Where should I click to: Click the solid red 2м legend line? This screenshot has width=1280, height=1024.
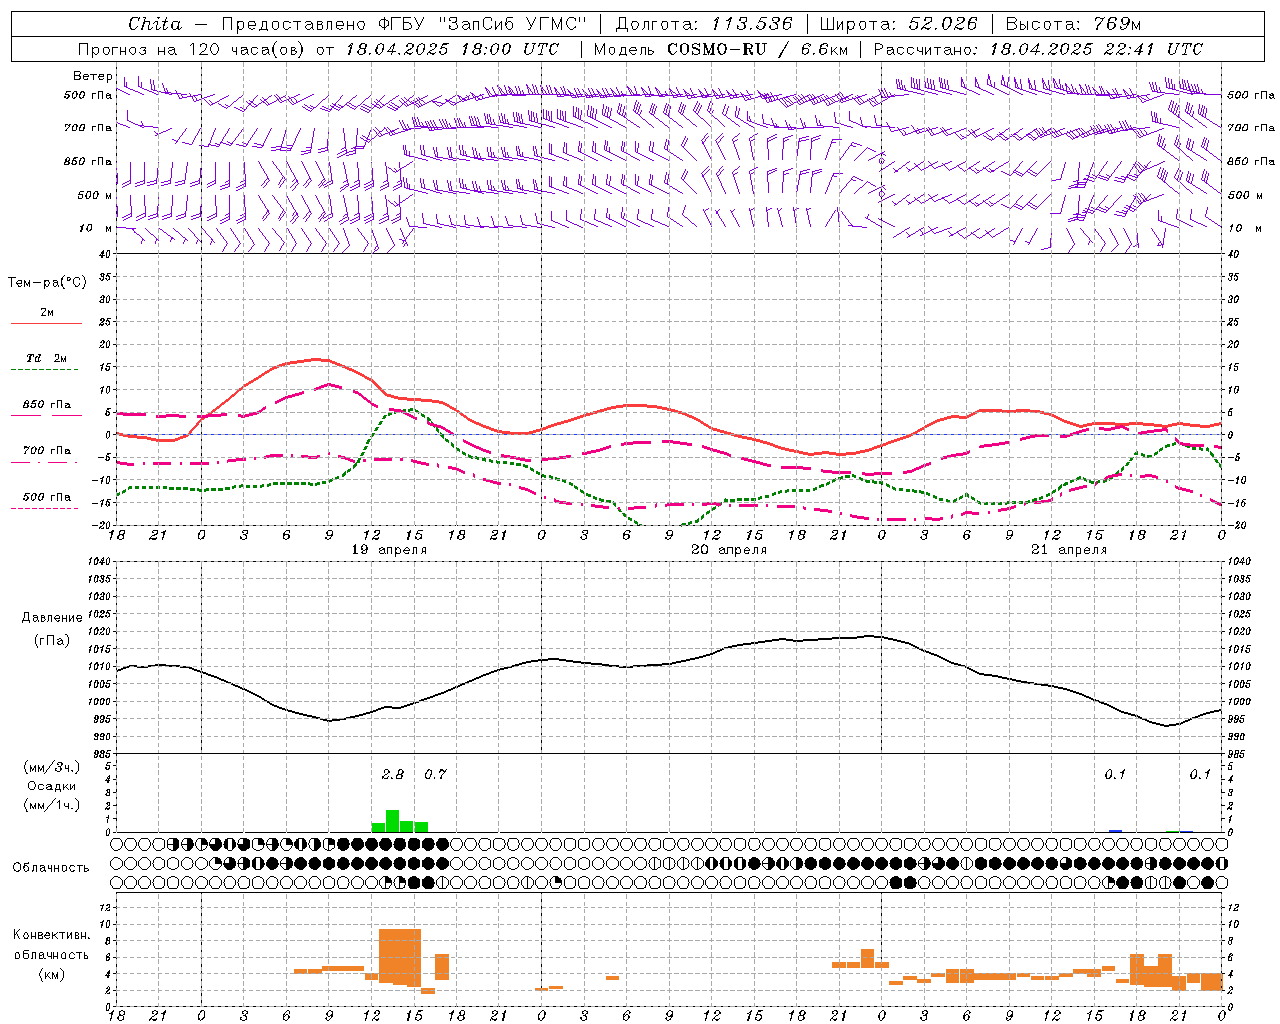(x=46, y=324)
